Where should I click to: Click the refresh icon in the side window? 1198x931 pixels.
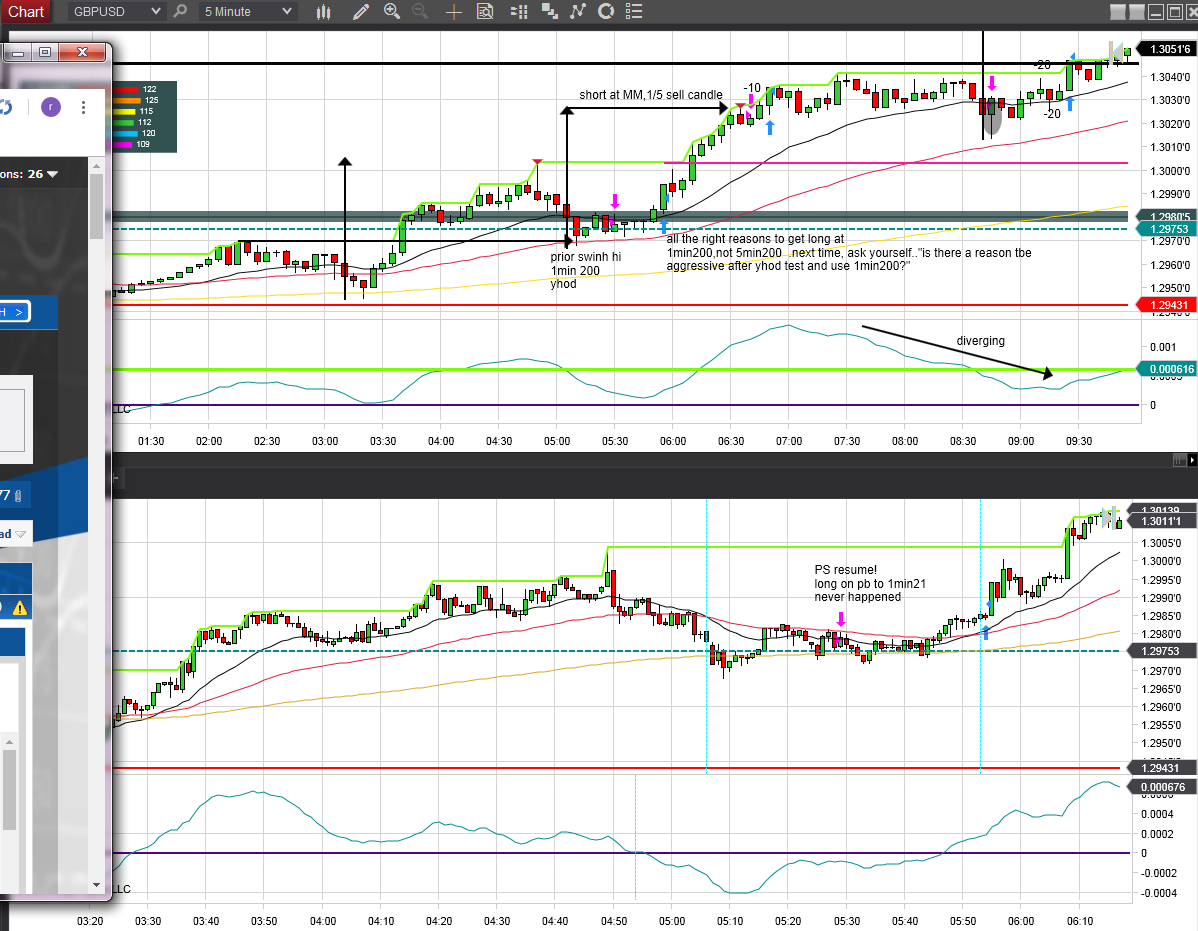click(6, 108)
